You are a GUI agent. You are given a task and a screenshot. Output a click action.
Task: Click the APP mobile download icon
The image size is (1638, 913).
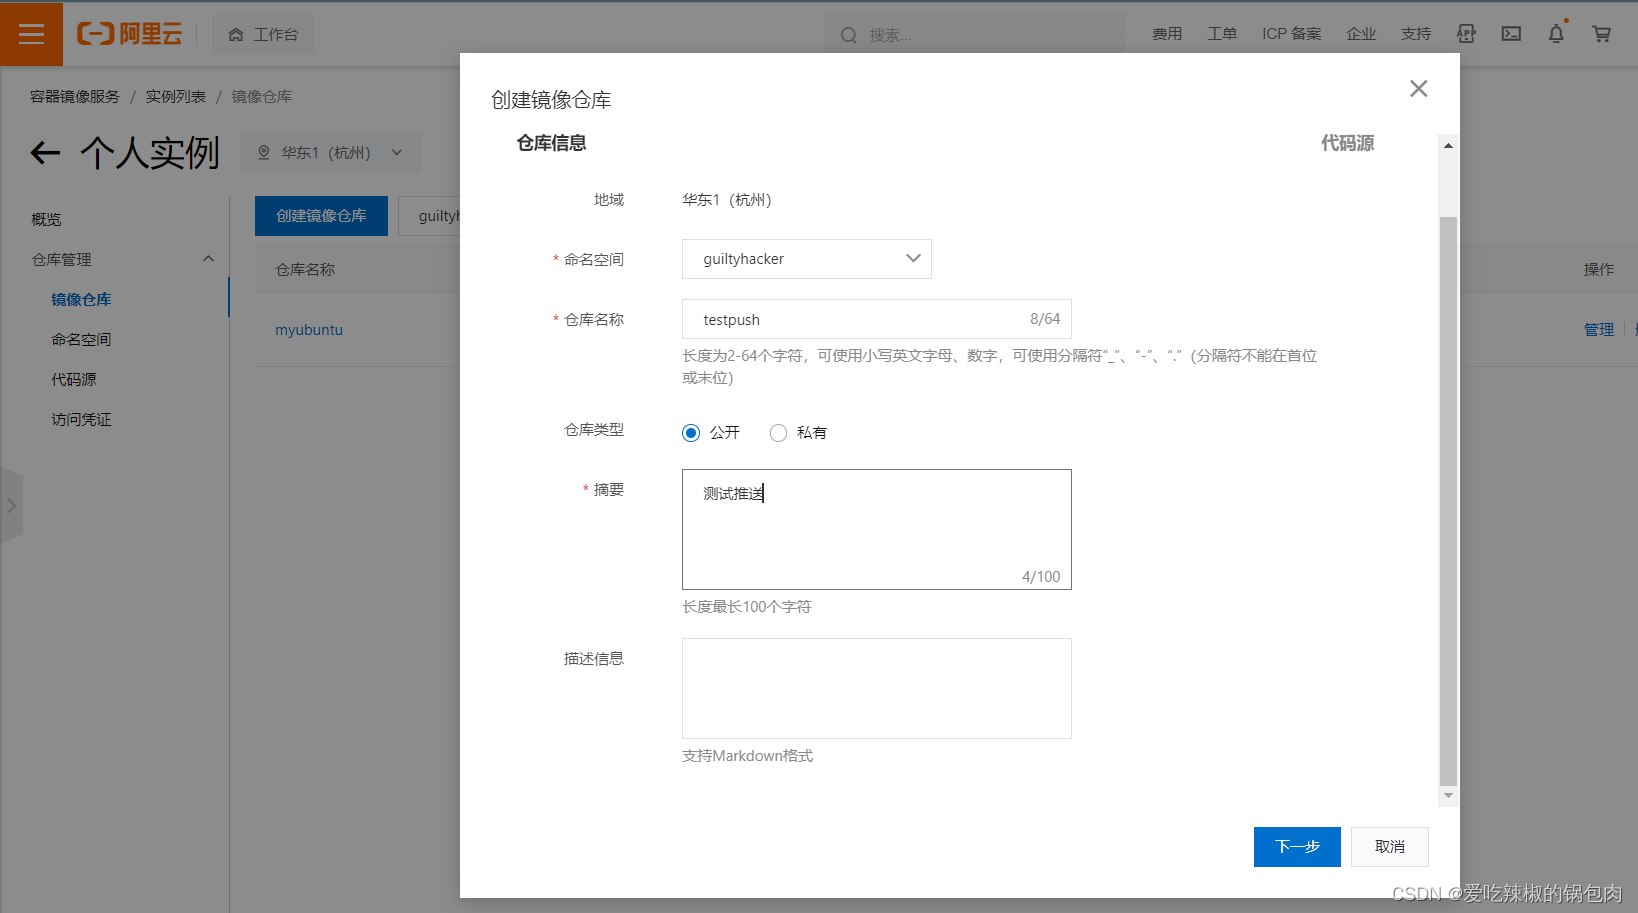(1466, 33)
